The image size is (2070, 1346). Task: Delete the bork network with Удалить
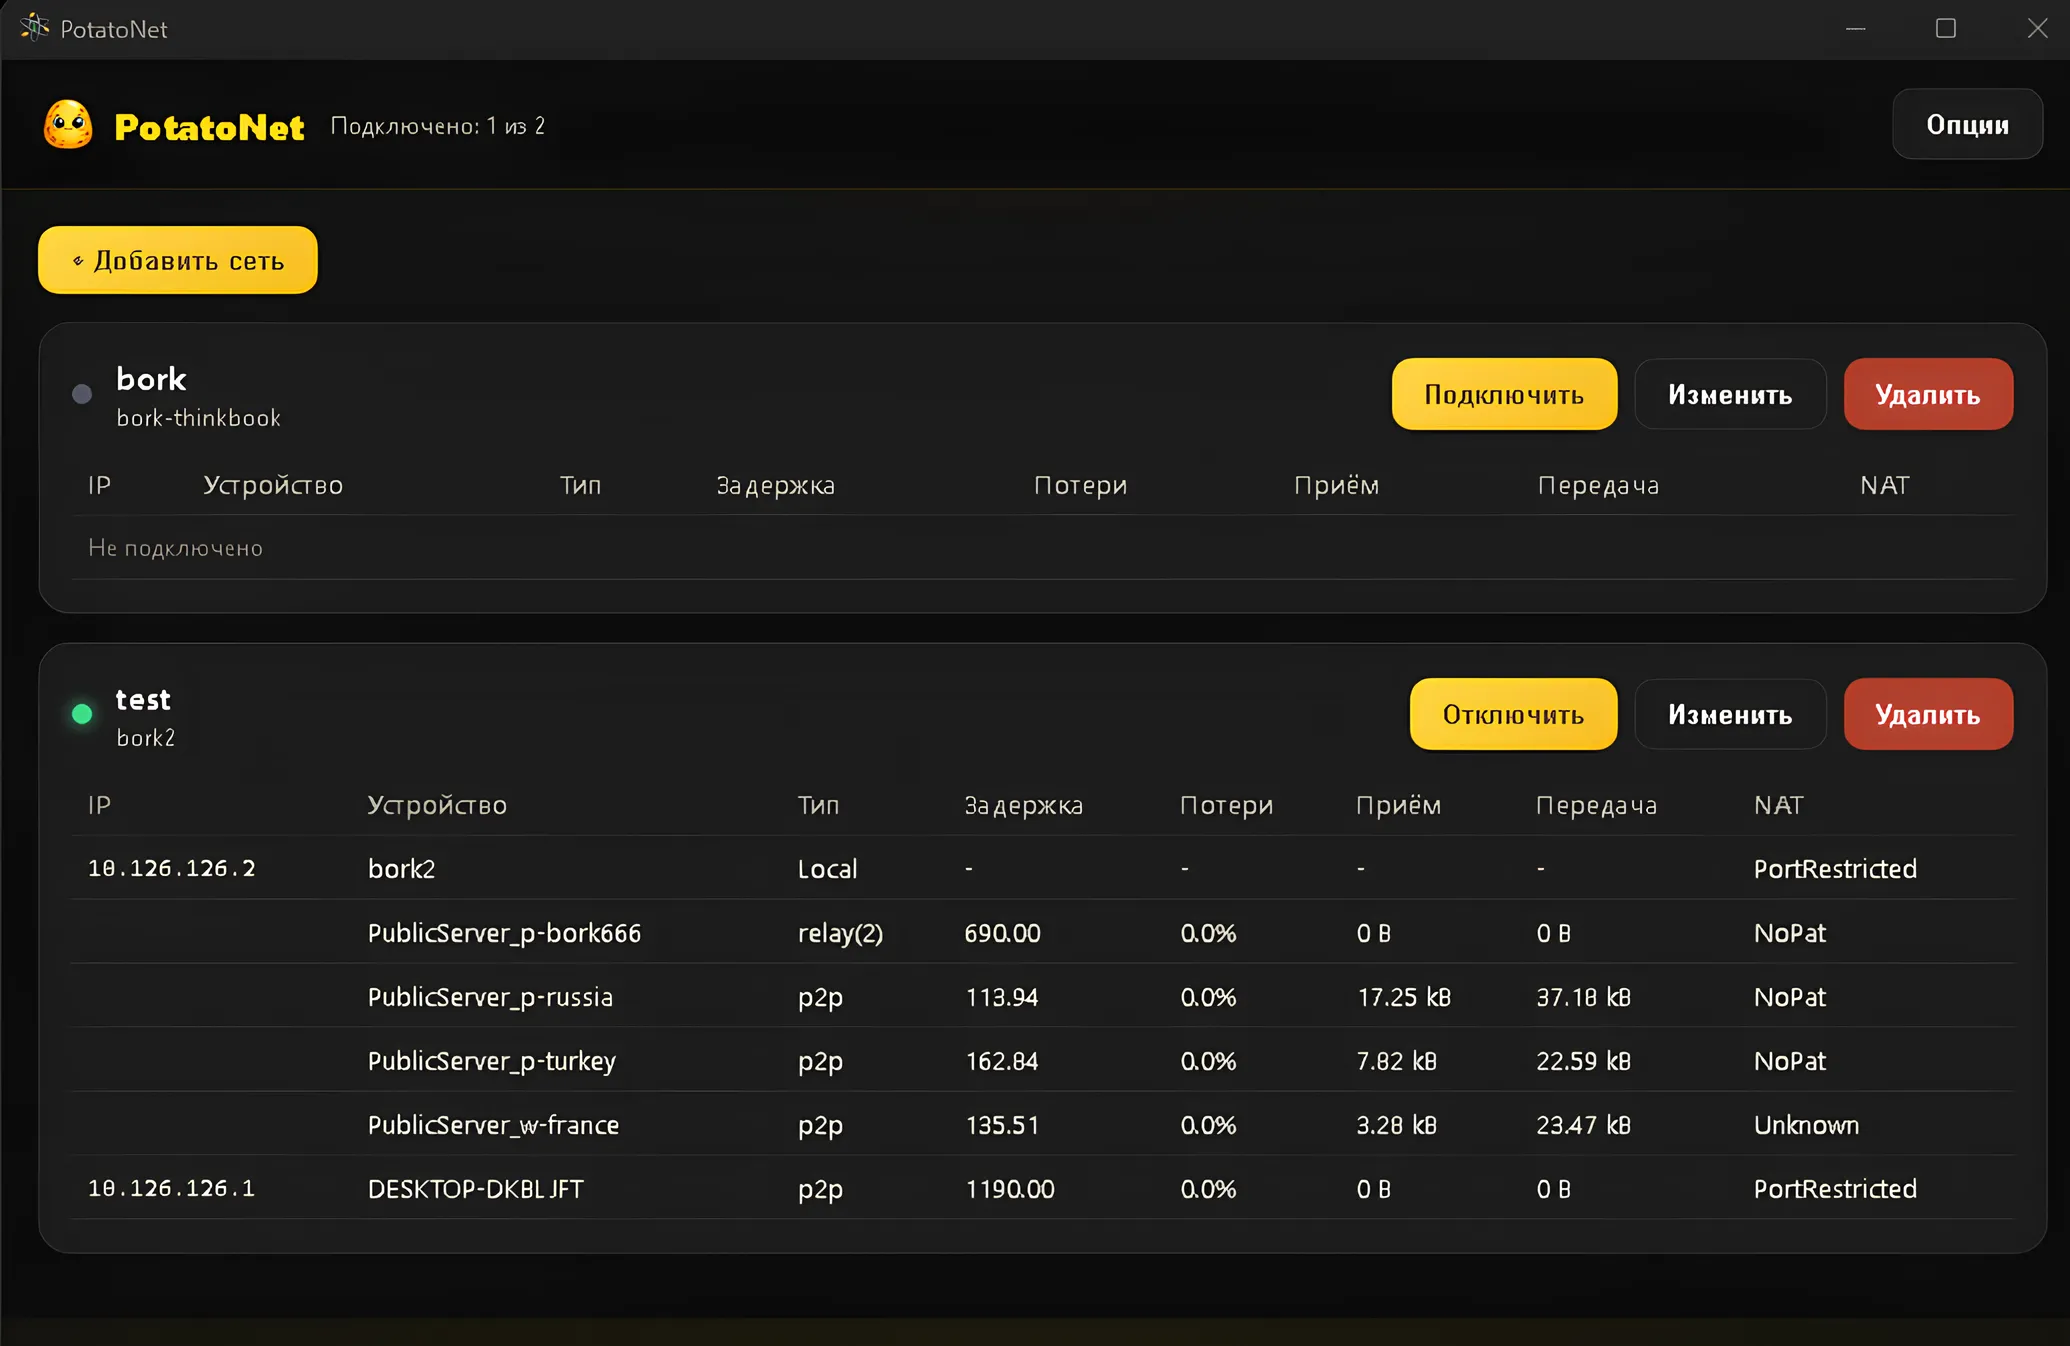(x=1928, y=394)
